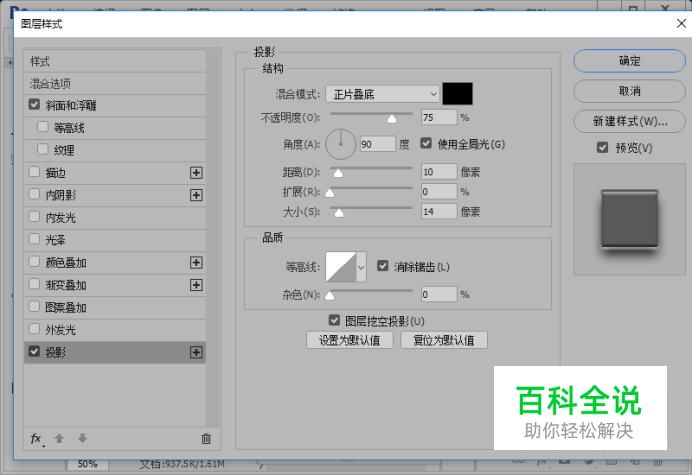This screenshot has width=692, height=475.
Task: Click the 大小 field showing 14
Action: tap(439, 211)
